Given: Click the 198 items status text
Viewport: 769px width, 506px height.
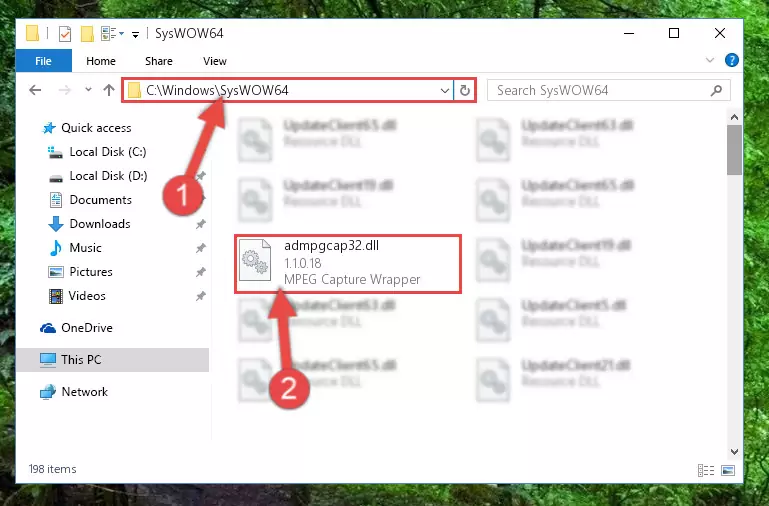Looking at the screenshot, I should click(52, 469).
